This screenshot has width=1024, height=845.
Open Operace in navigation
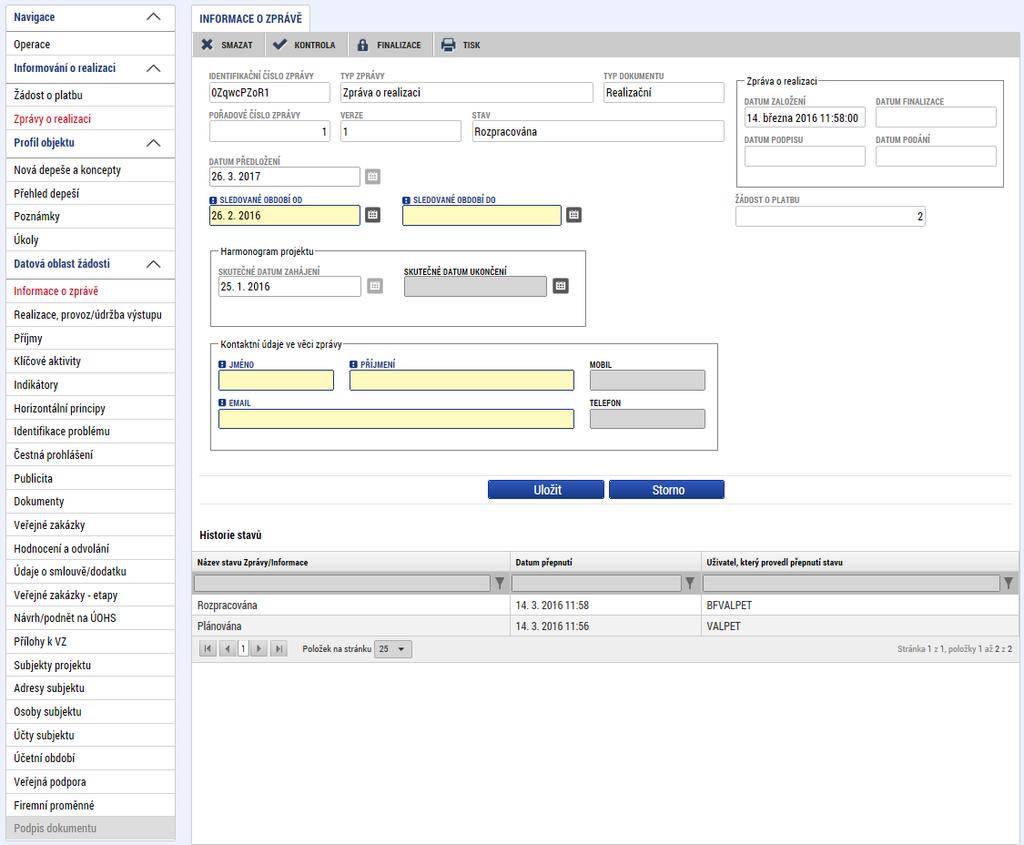point(90,44)
